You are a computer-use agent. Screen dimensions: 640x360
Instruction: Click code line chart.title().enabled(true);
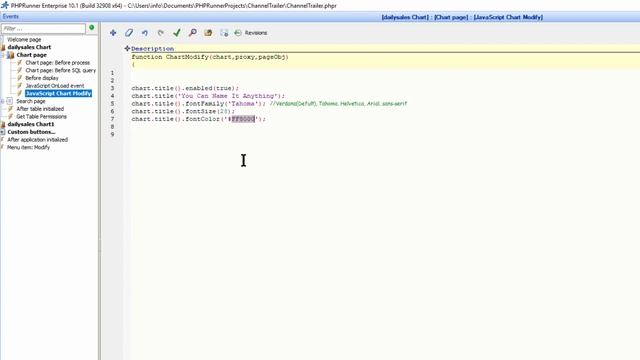tap(185, 88)
